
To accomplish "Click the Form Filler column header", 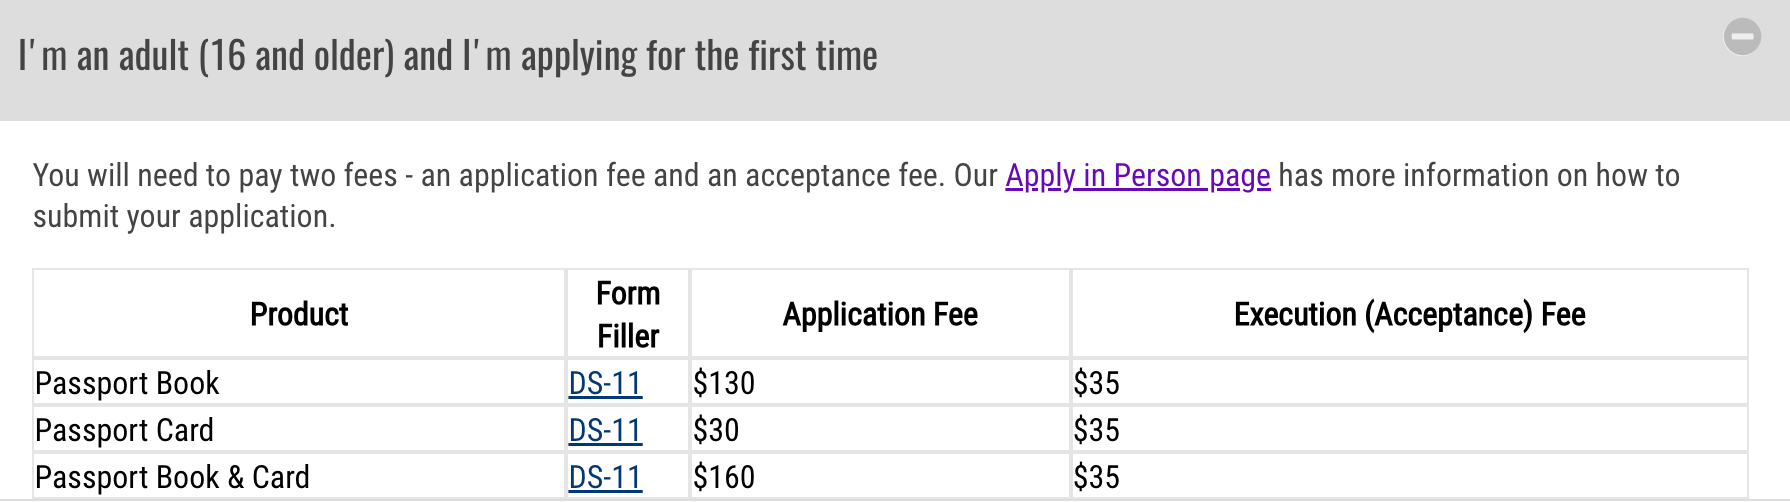I will 628,315.
